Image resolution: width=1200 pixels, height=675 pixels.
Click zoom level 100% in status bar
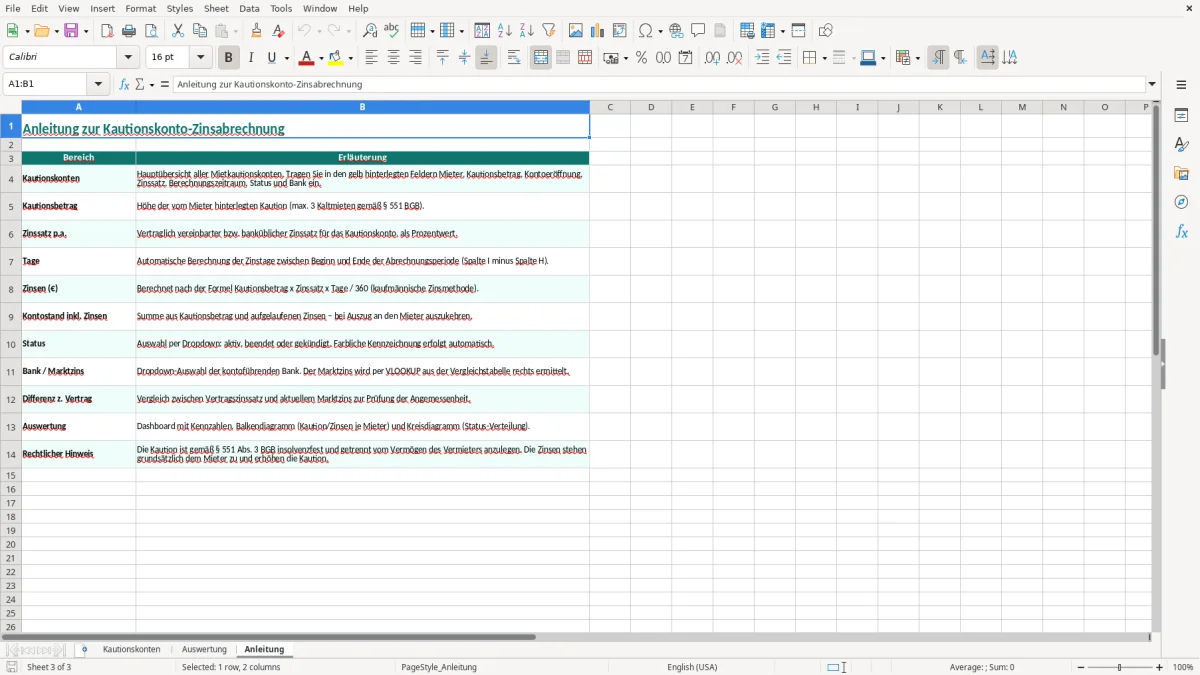(1183, 667)
